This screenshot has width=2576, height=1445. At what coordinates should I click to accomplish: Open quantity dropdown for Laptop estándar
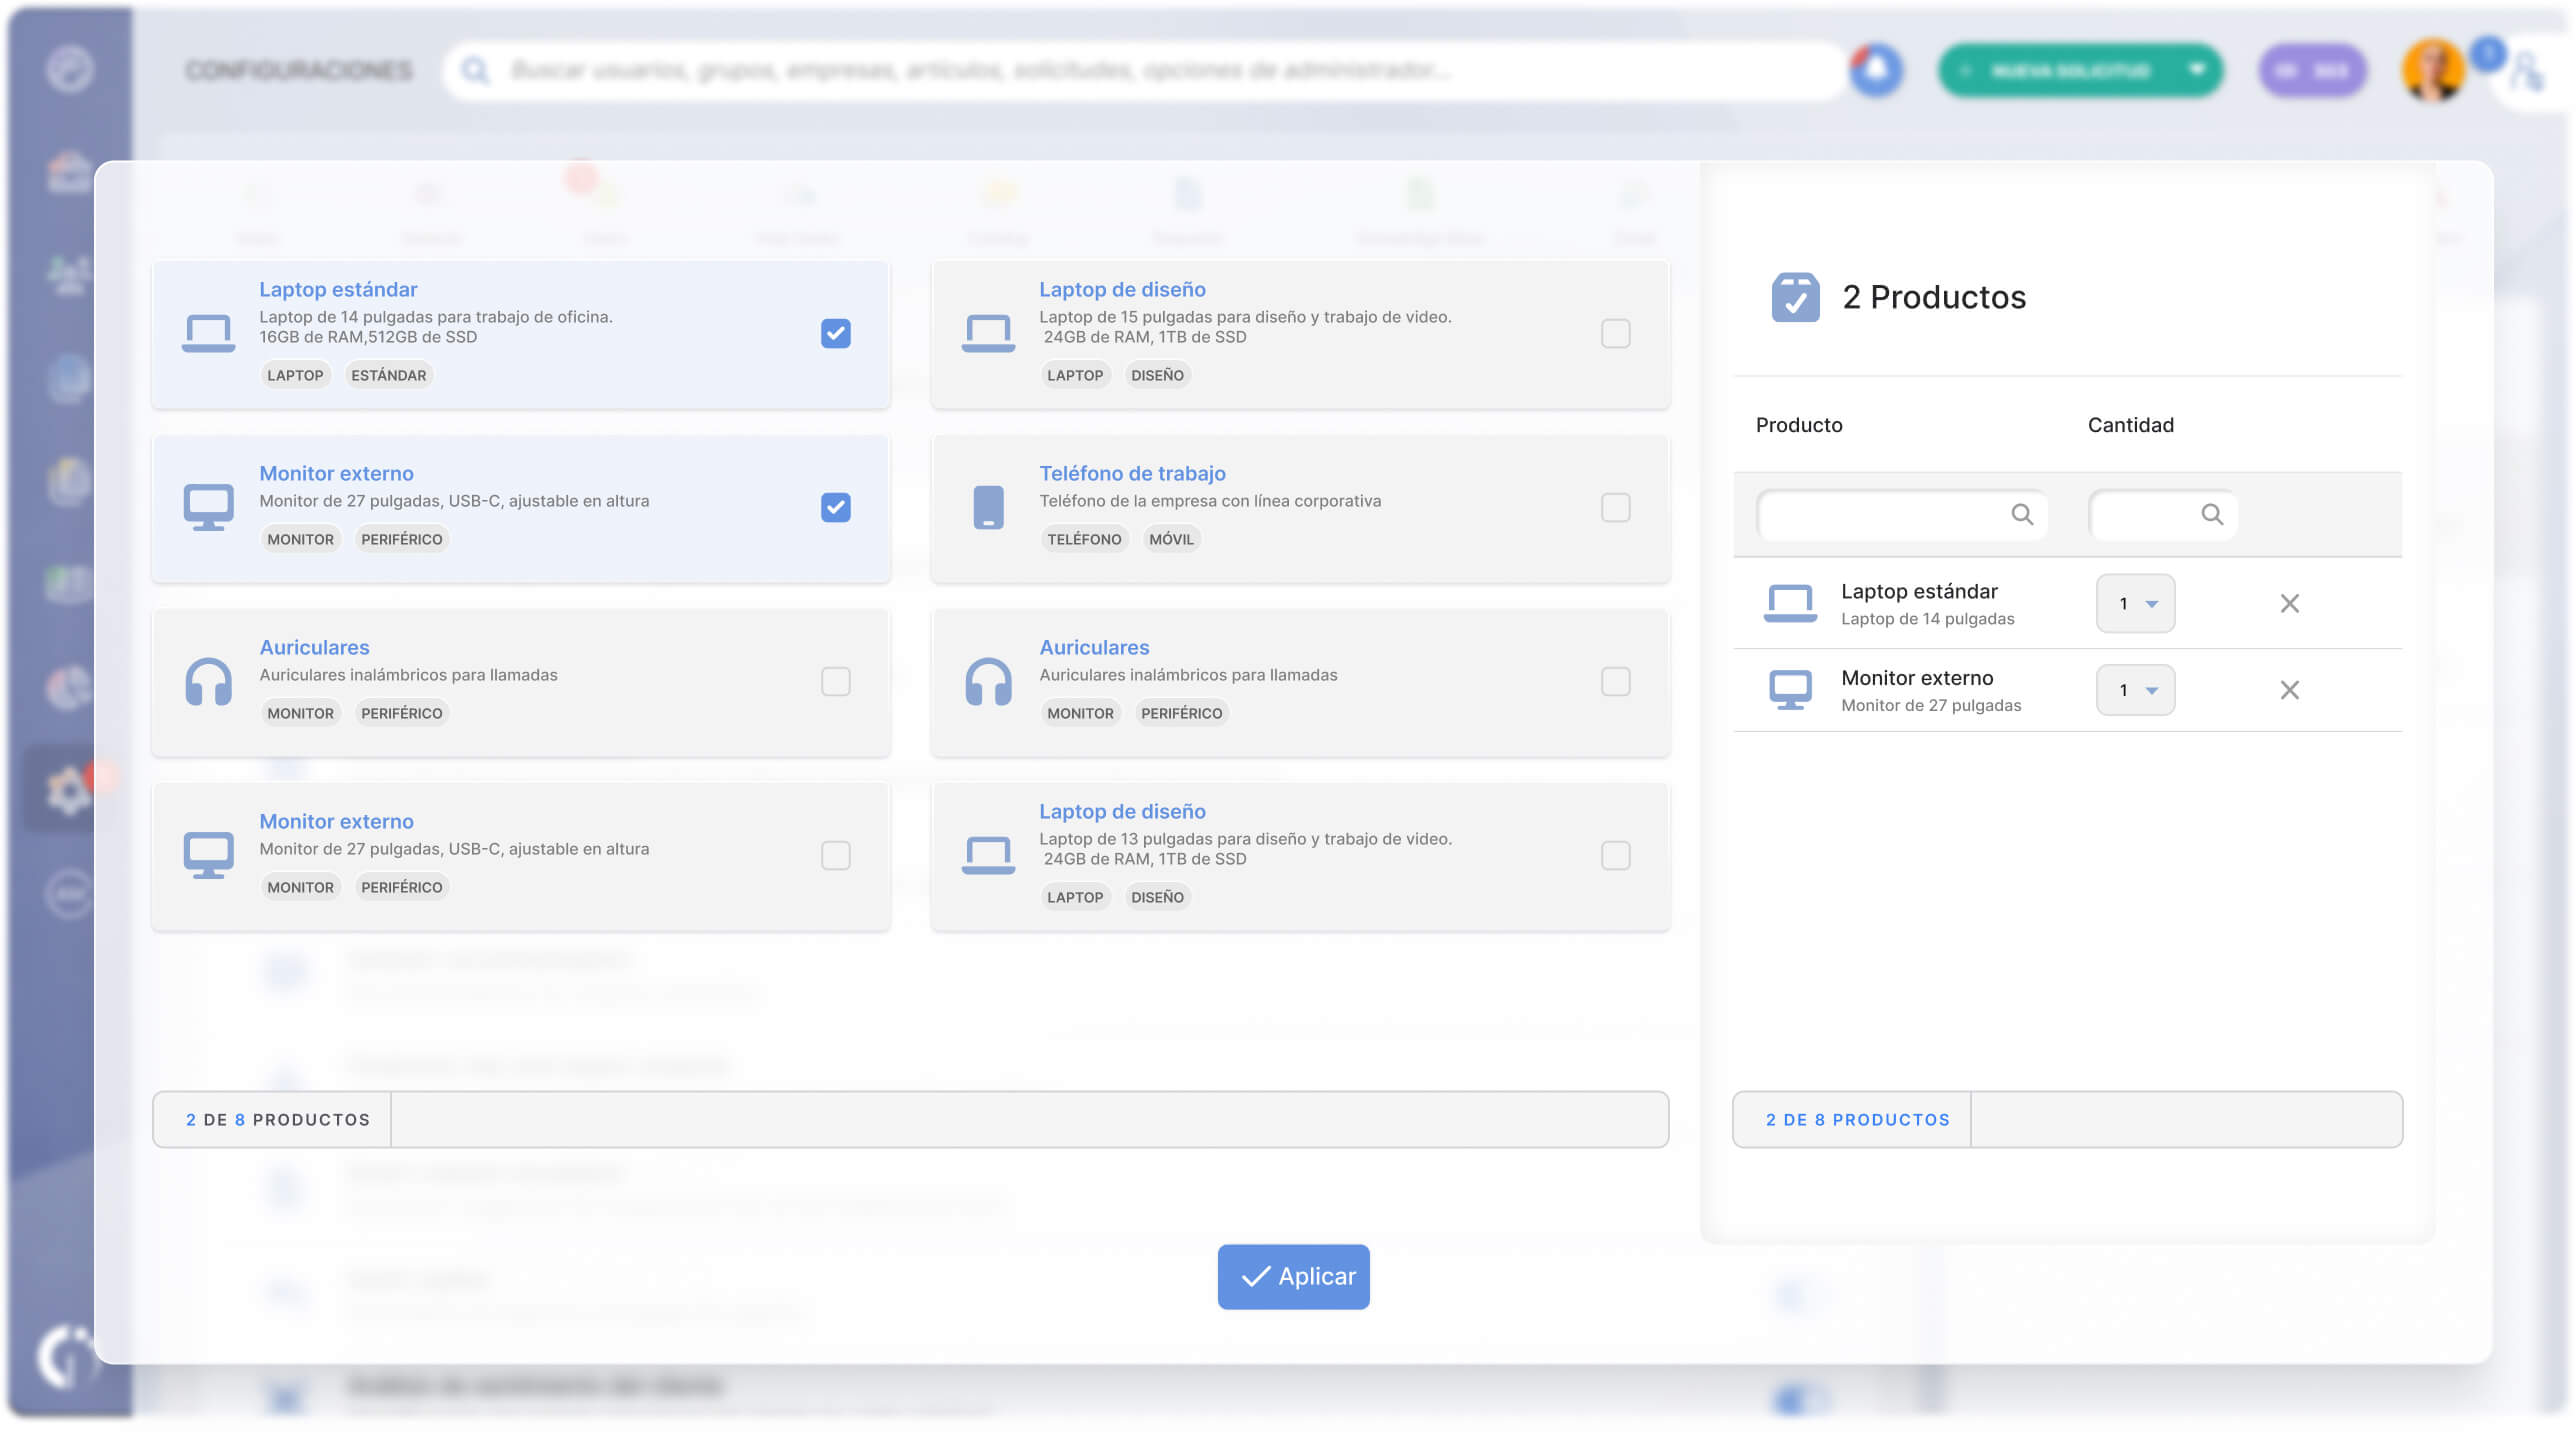click(x=2135, y=603)
